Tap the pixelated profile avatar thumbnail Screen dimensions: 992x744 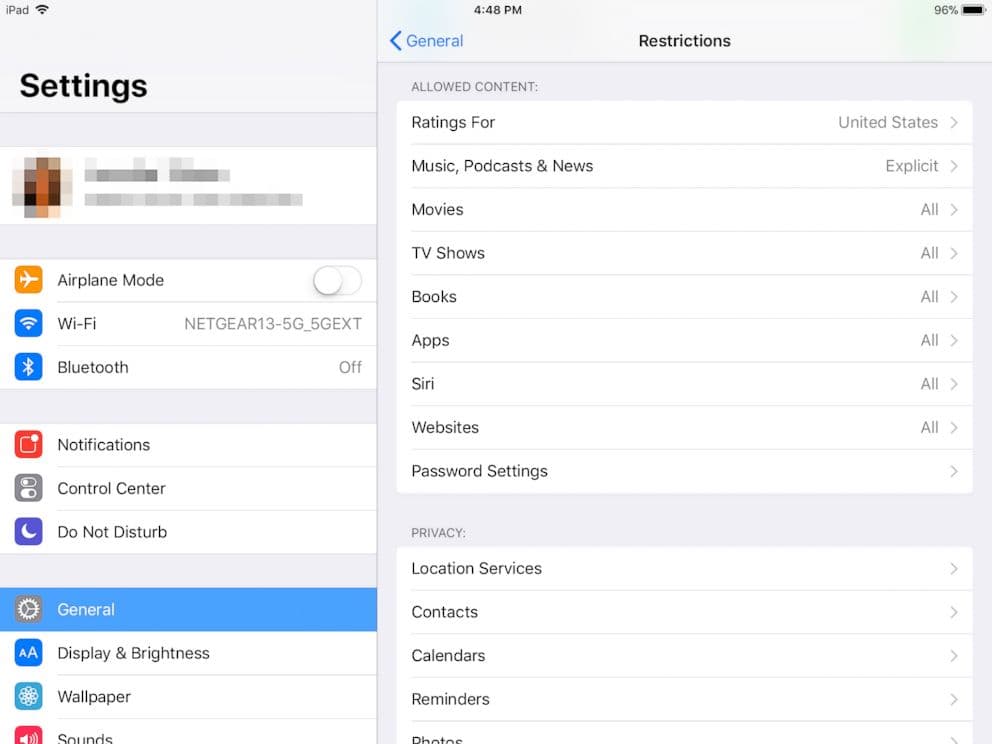coord(42,187)
